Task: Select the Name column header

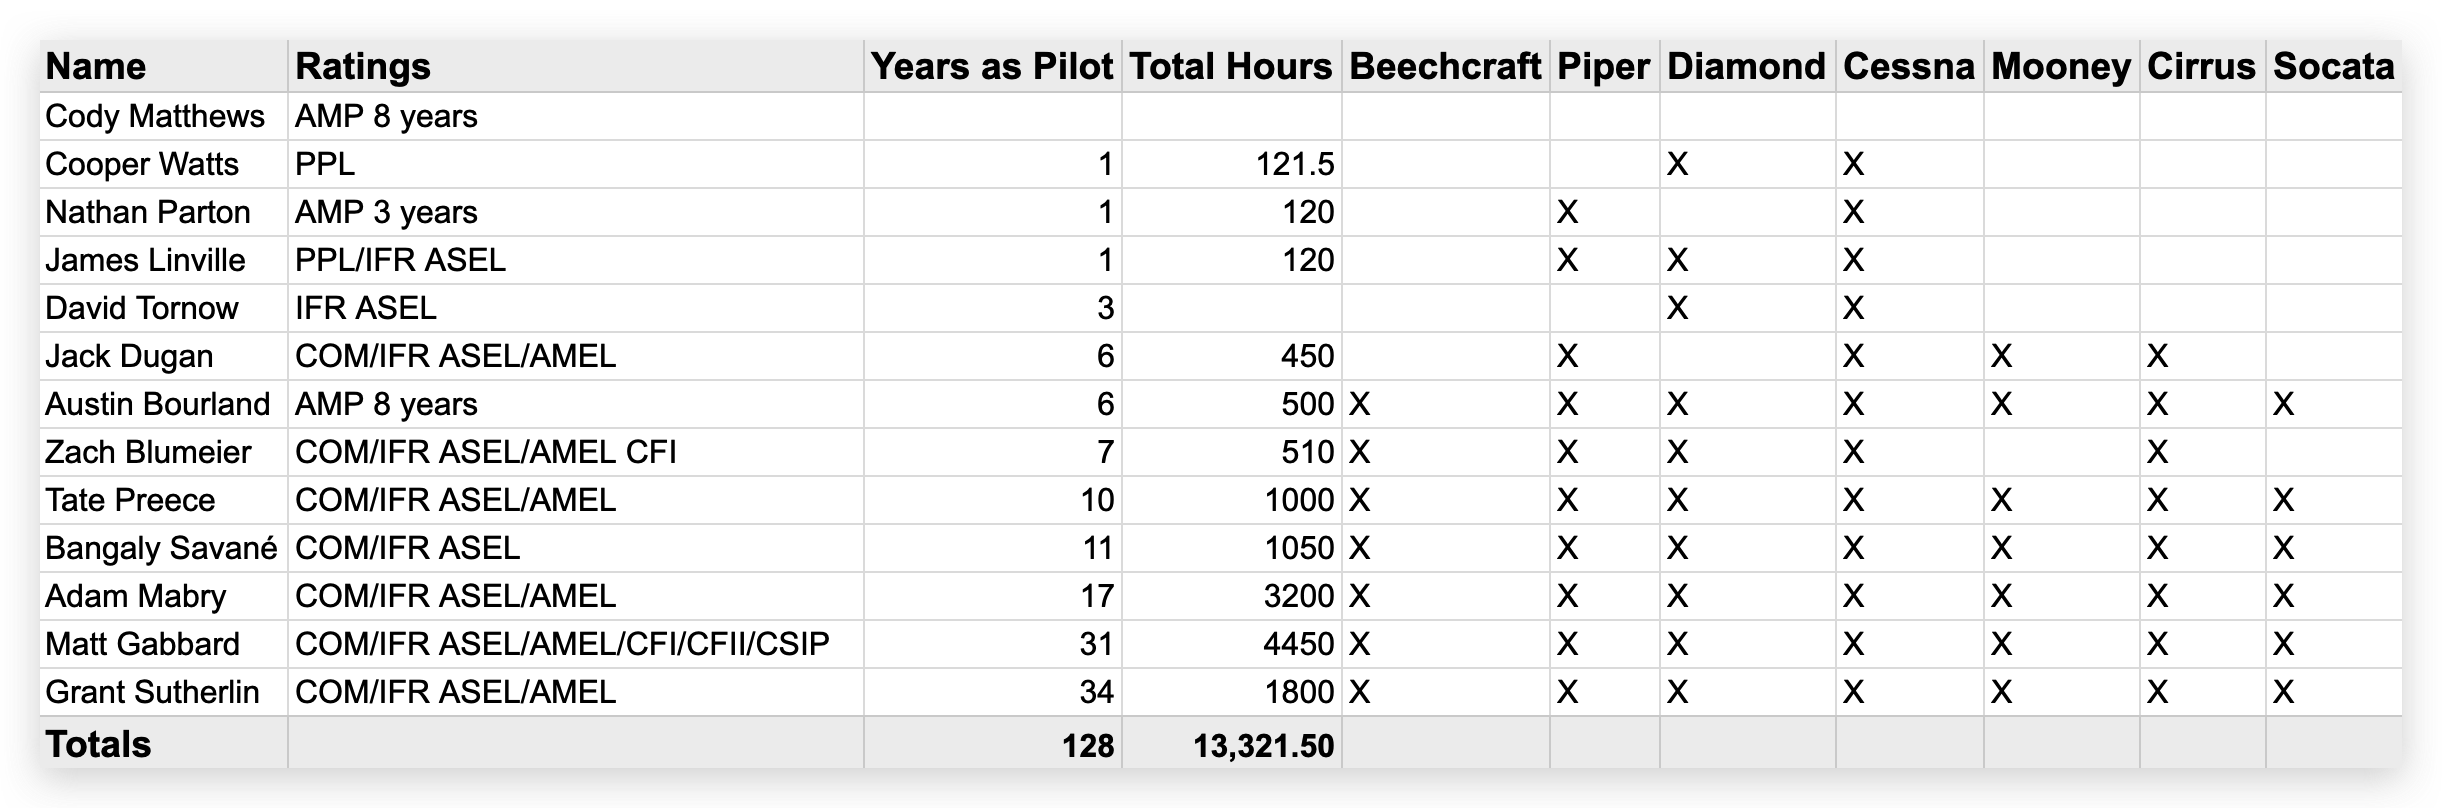Action: pyautogui.click(x=164, y=66)
